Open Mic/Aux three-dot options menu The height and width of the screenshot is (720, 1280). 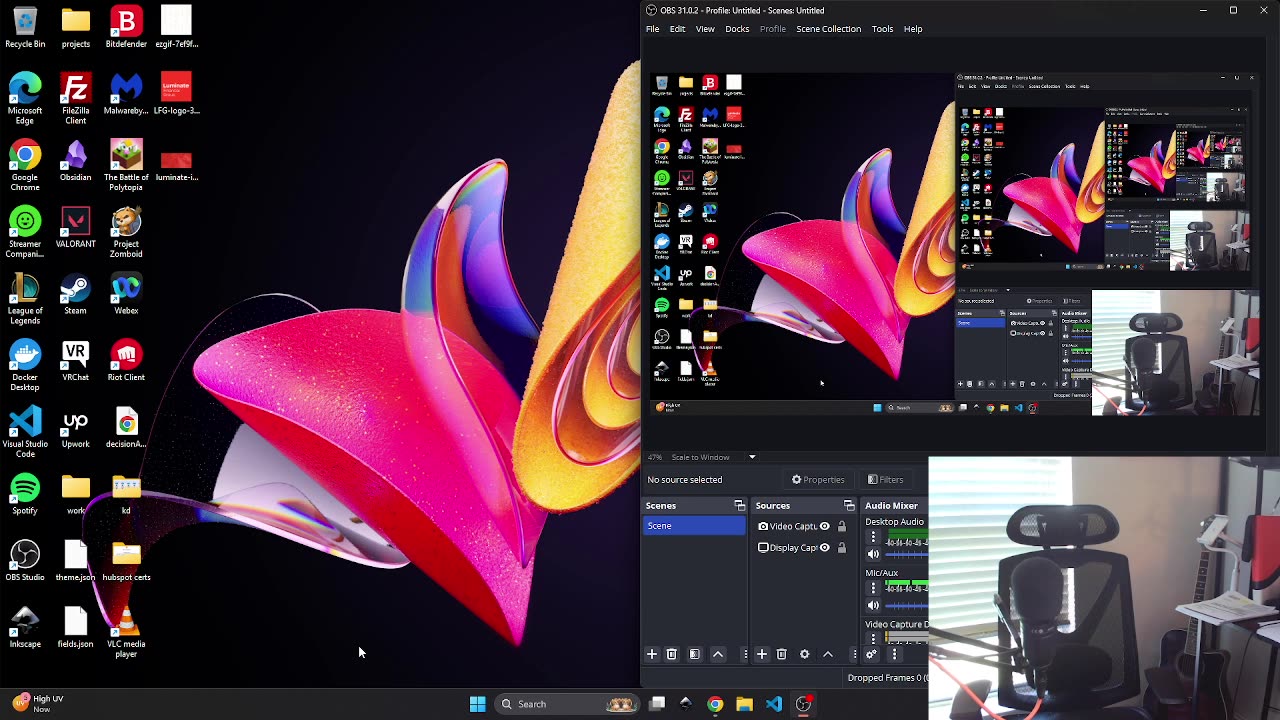873,588
